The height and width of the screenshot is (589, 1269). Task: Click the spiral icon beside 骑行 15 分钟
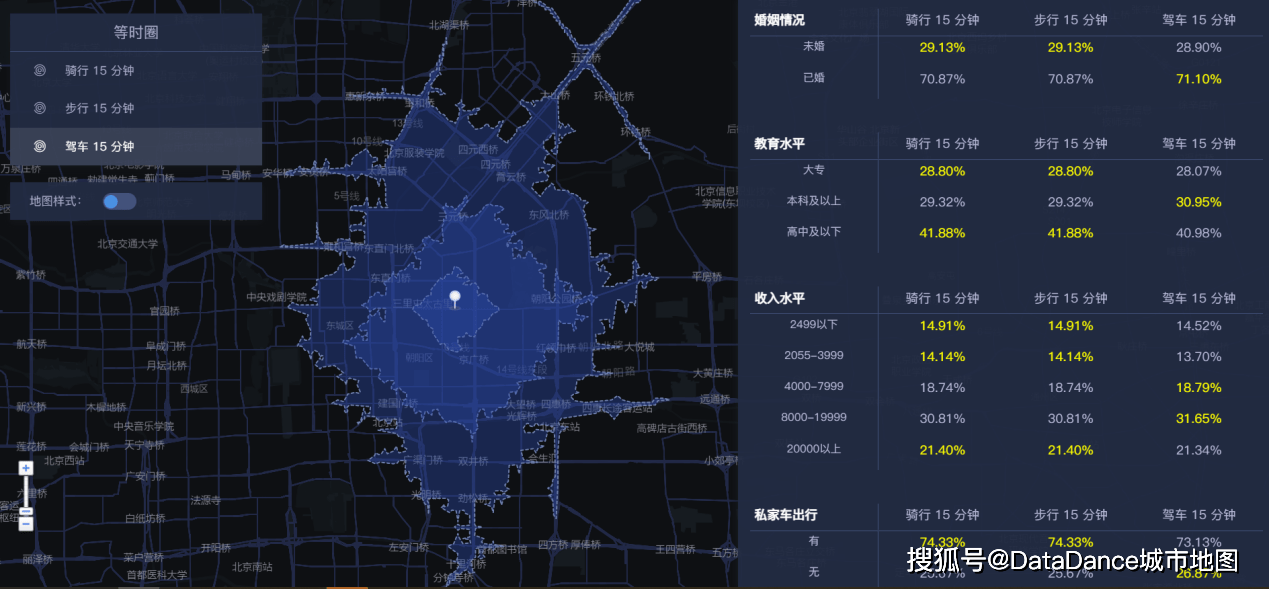click(39, 70)
